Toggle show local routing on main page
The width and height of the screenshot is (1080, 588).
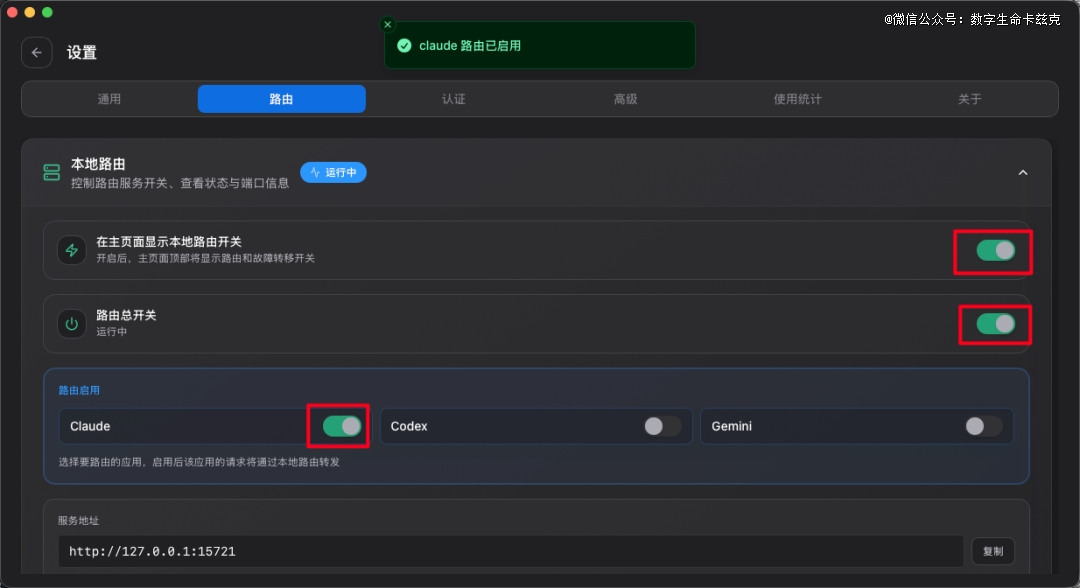pyautogui.click(x=995, y=250)
